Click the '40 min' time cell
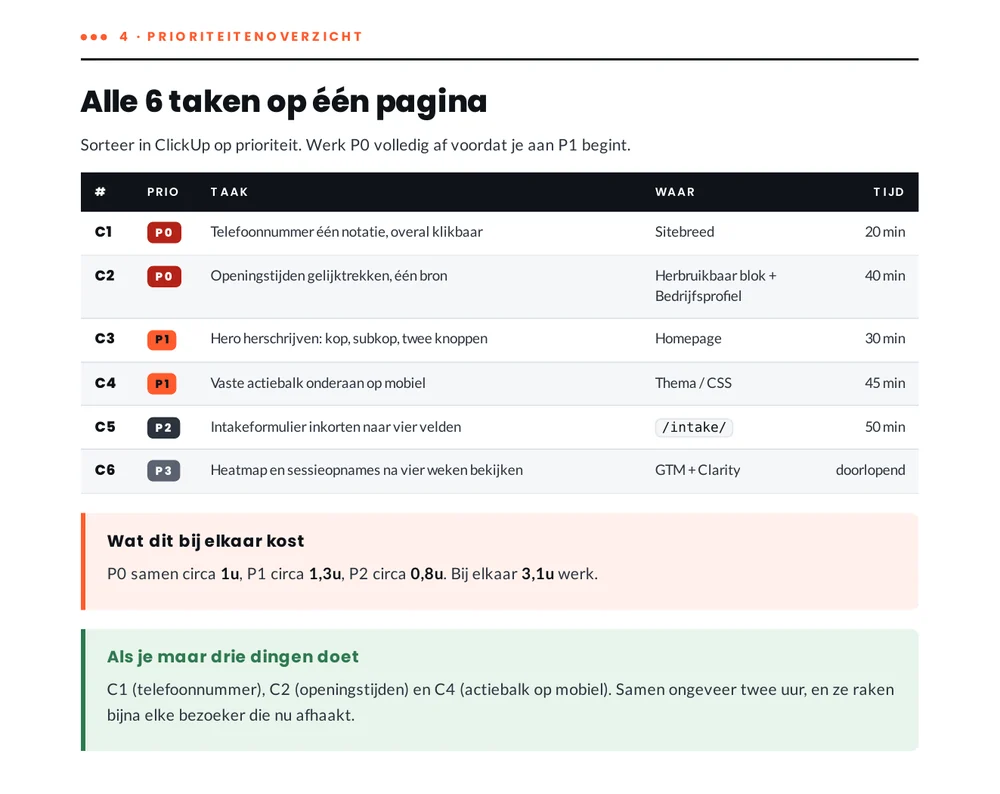 885,276
